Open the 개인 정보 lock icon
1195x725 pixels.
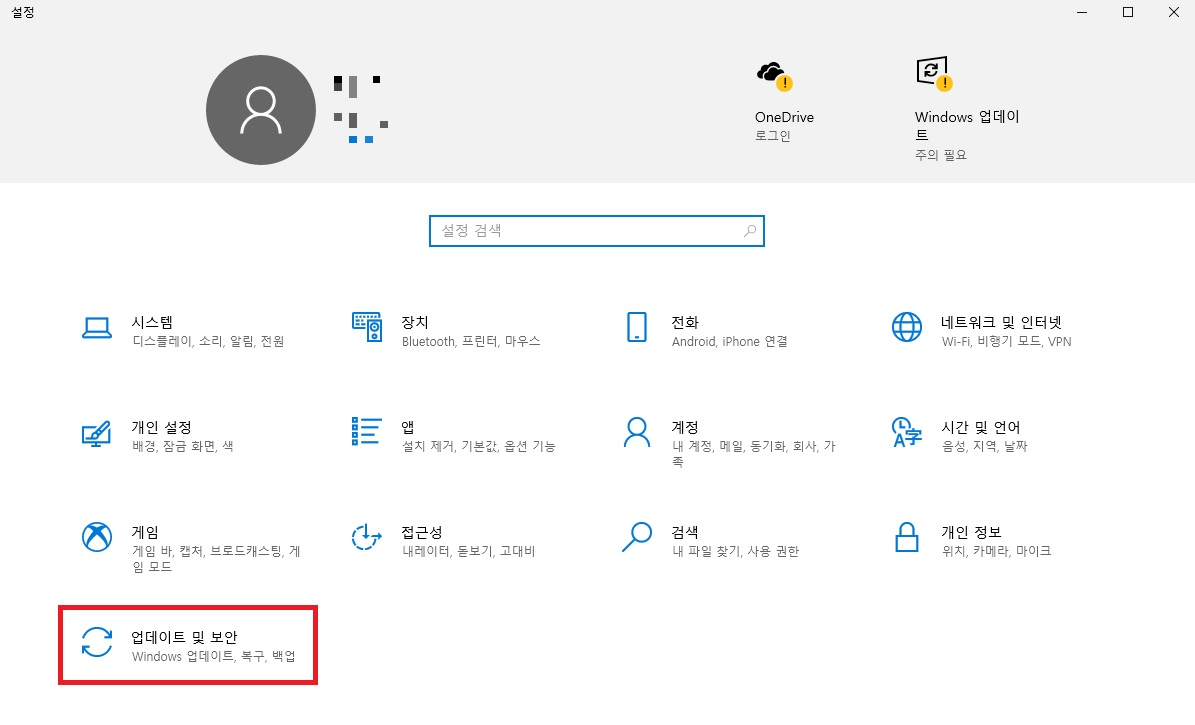907,537
